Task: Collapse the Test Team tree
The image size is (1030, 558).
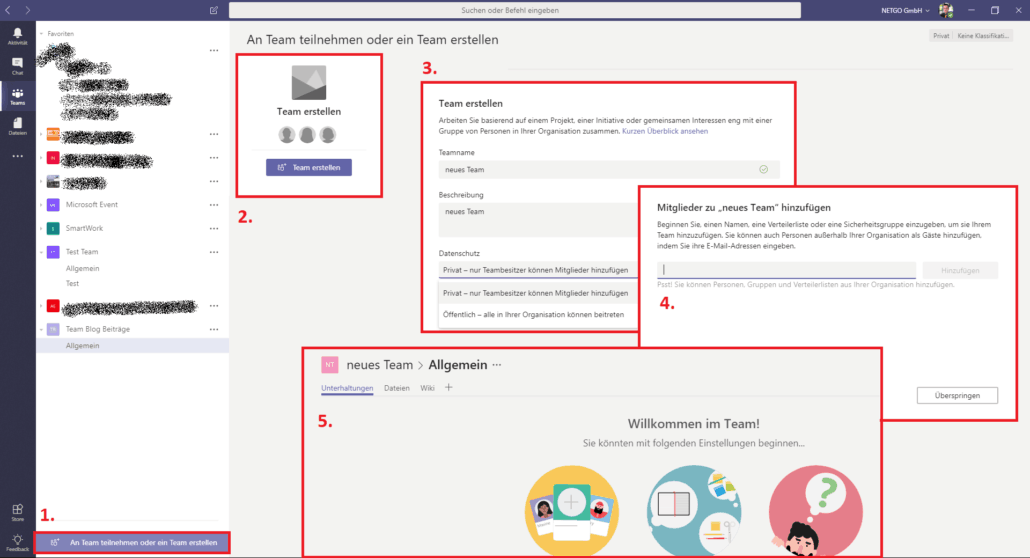Action: point(41,252)
